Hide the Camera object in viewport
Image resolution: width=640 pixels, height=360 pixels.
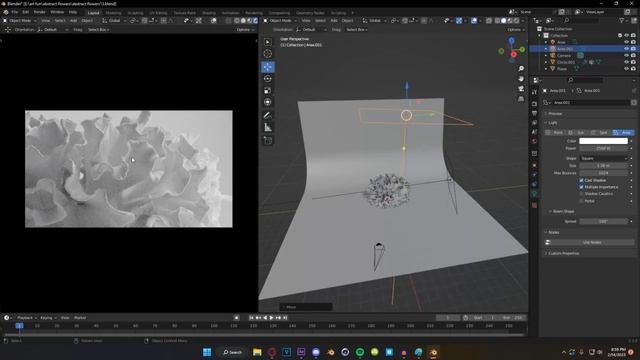(627, 56)
